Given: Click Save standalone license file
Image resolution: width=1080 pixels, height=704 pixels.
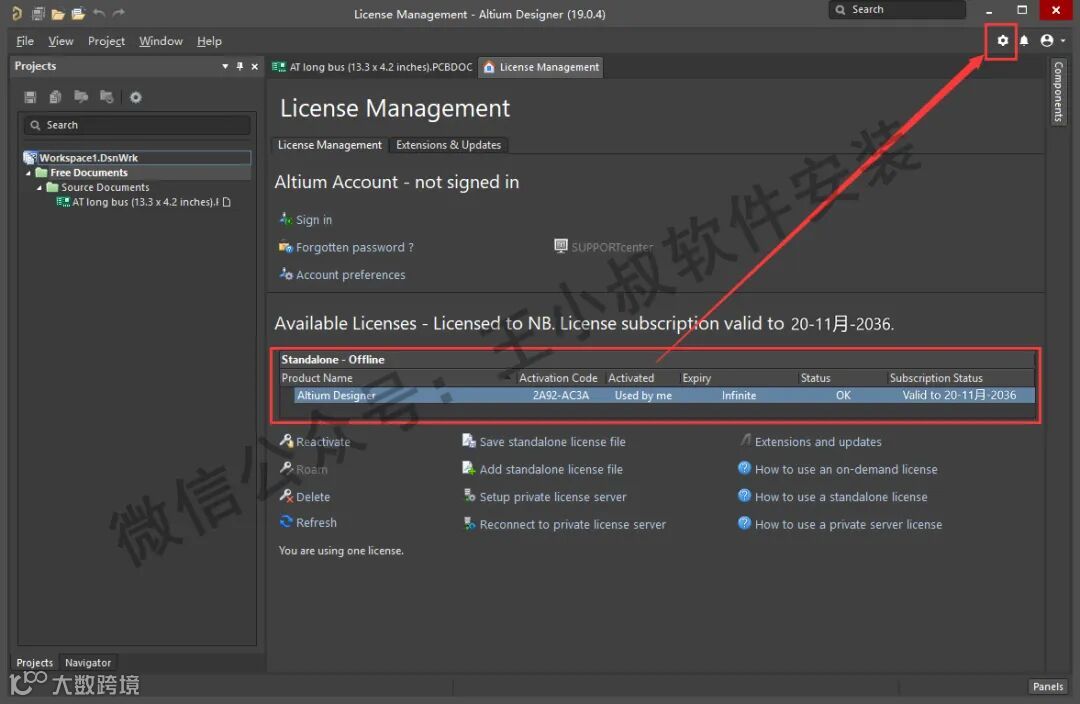Looking at the screenshot, I should coord(544,442).
